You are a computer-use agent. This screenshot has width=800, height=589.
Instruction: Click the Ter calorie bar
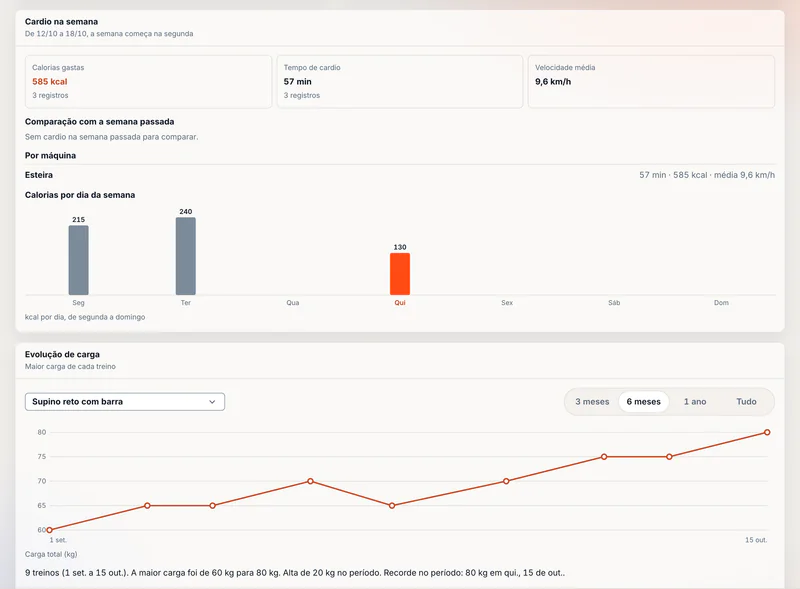point(186,256)
